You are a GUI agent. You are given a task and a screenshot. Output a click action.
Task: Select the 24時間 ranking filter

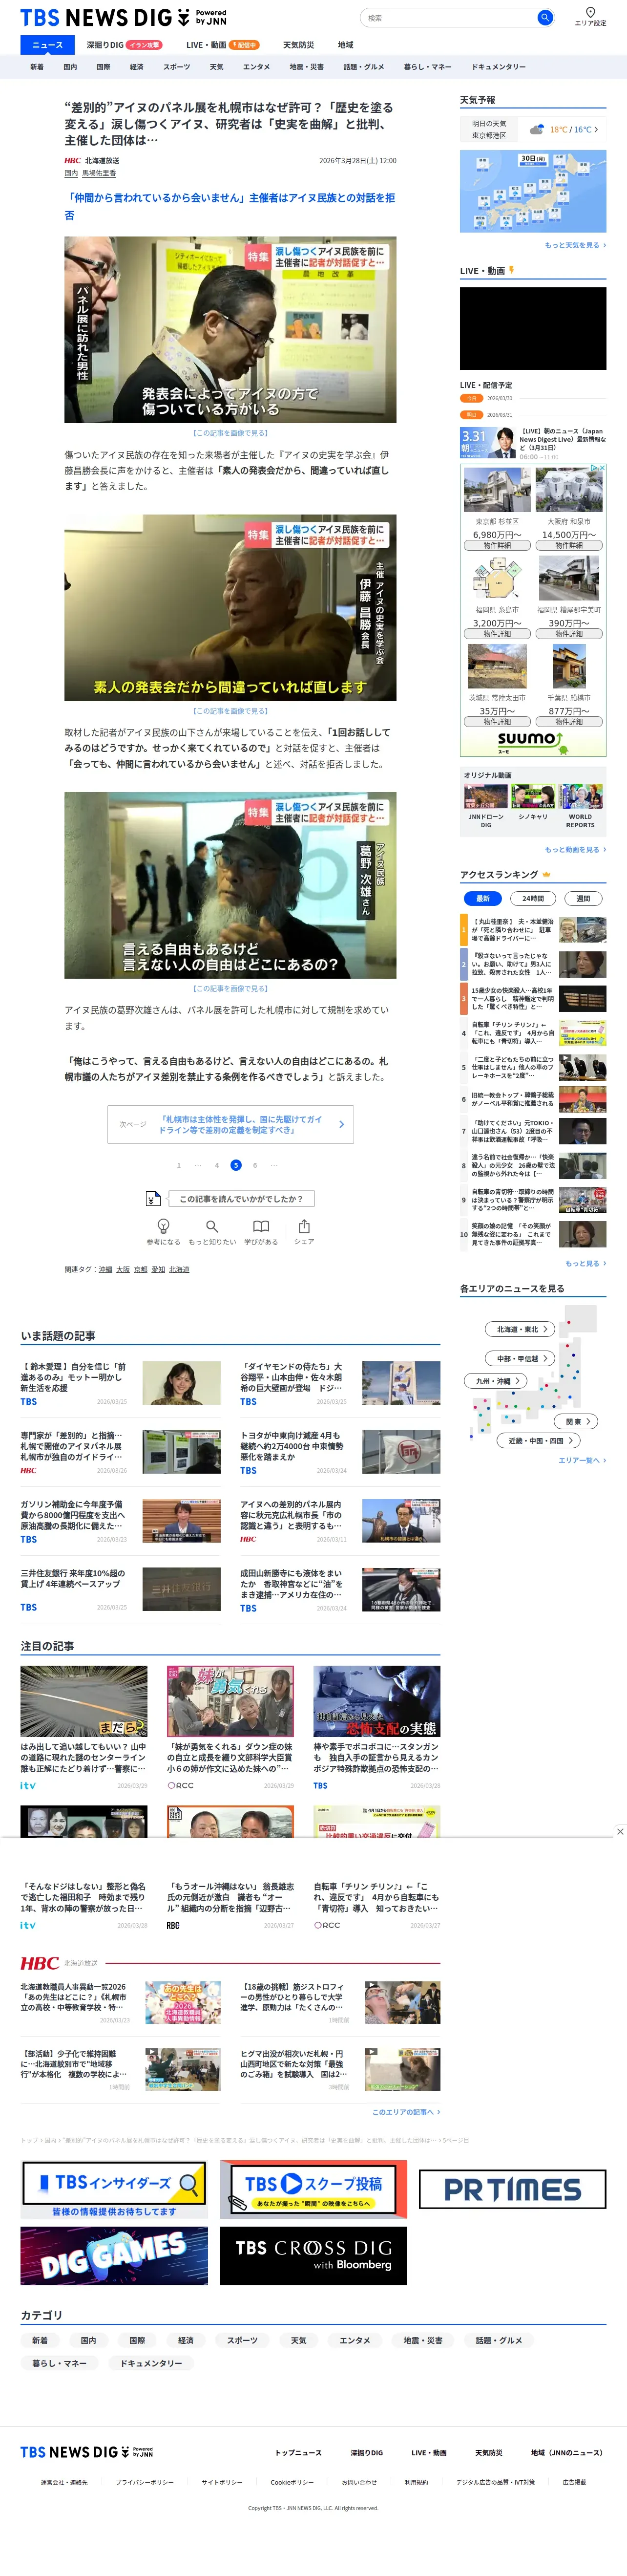(533, 898)
